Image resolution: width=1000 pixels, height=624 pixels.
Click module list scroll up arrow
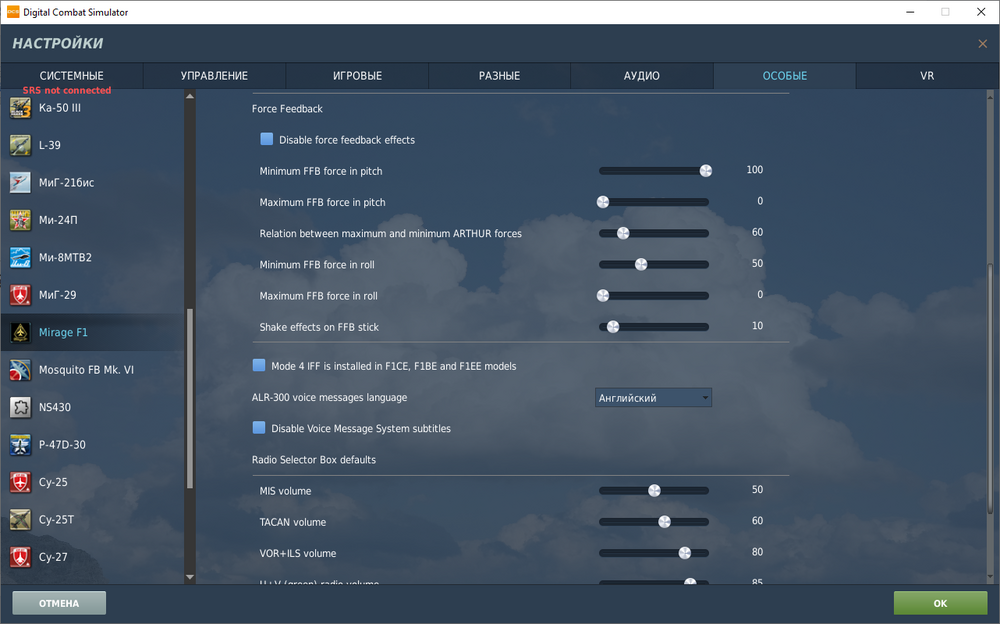point(189,96)
